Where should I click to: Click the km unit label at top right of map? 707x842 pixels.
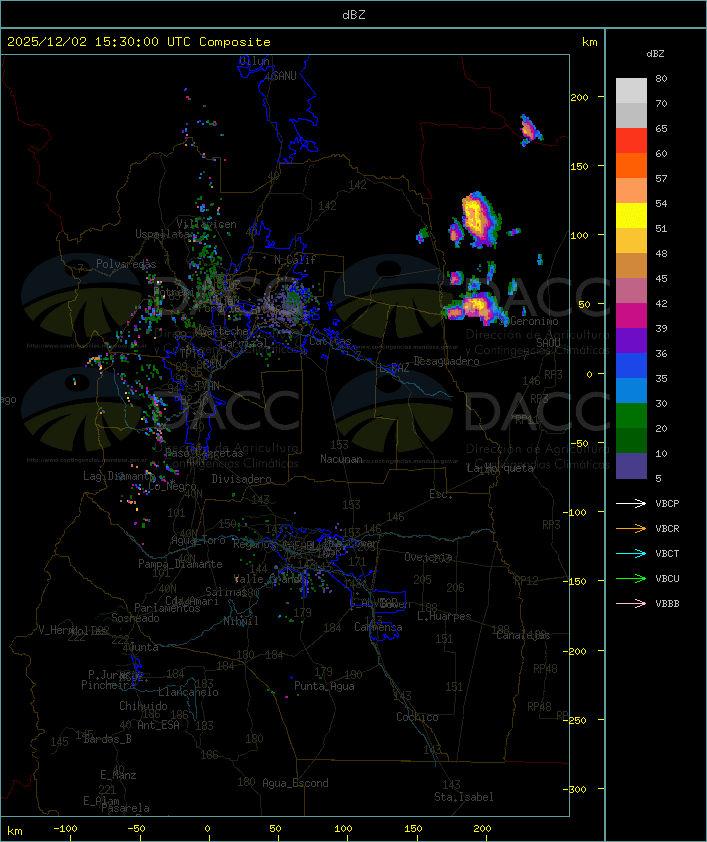pos(589,42)
